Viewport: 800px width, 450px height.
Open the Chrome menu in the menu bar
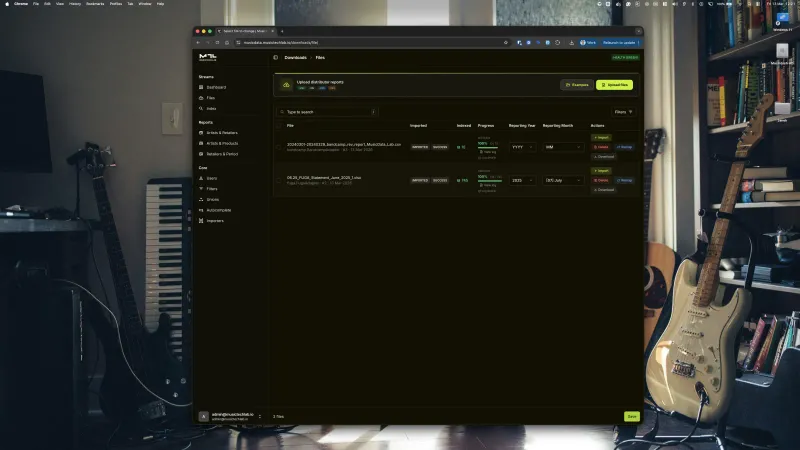click(21, 4)
